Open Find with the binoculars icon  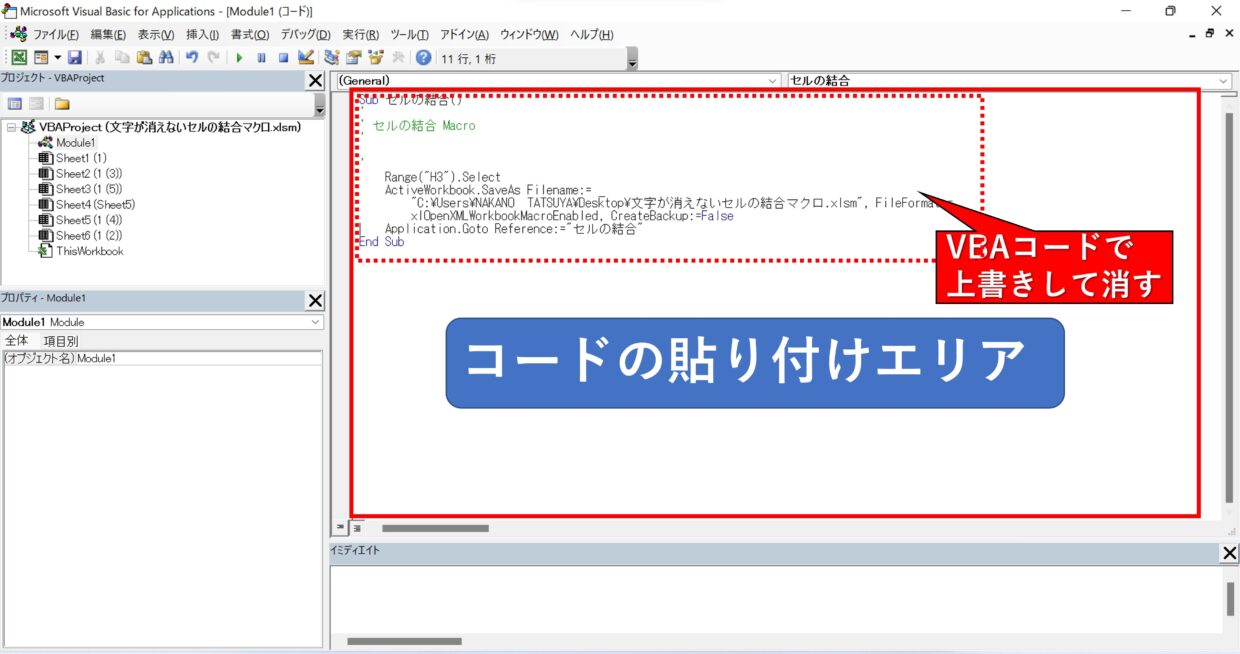coord(166,58)
